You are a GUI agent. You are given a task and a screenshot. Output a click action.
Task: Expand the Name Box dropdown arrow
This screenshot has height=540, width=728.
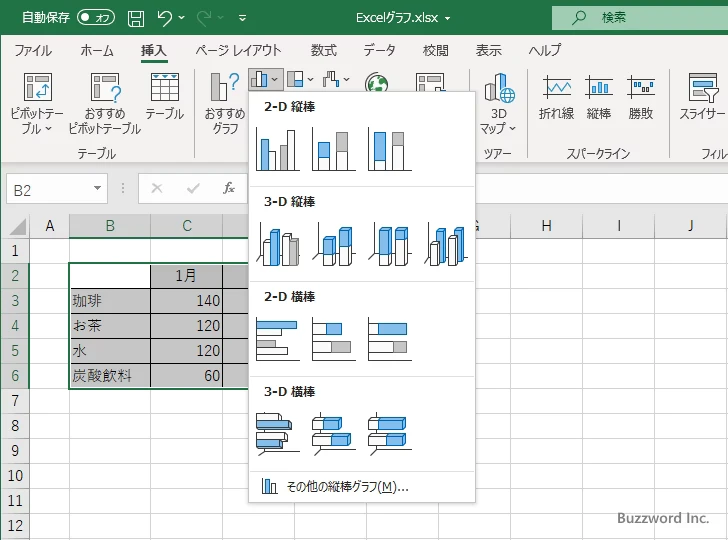[x=97, y=188]
